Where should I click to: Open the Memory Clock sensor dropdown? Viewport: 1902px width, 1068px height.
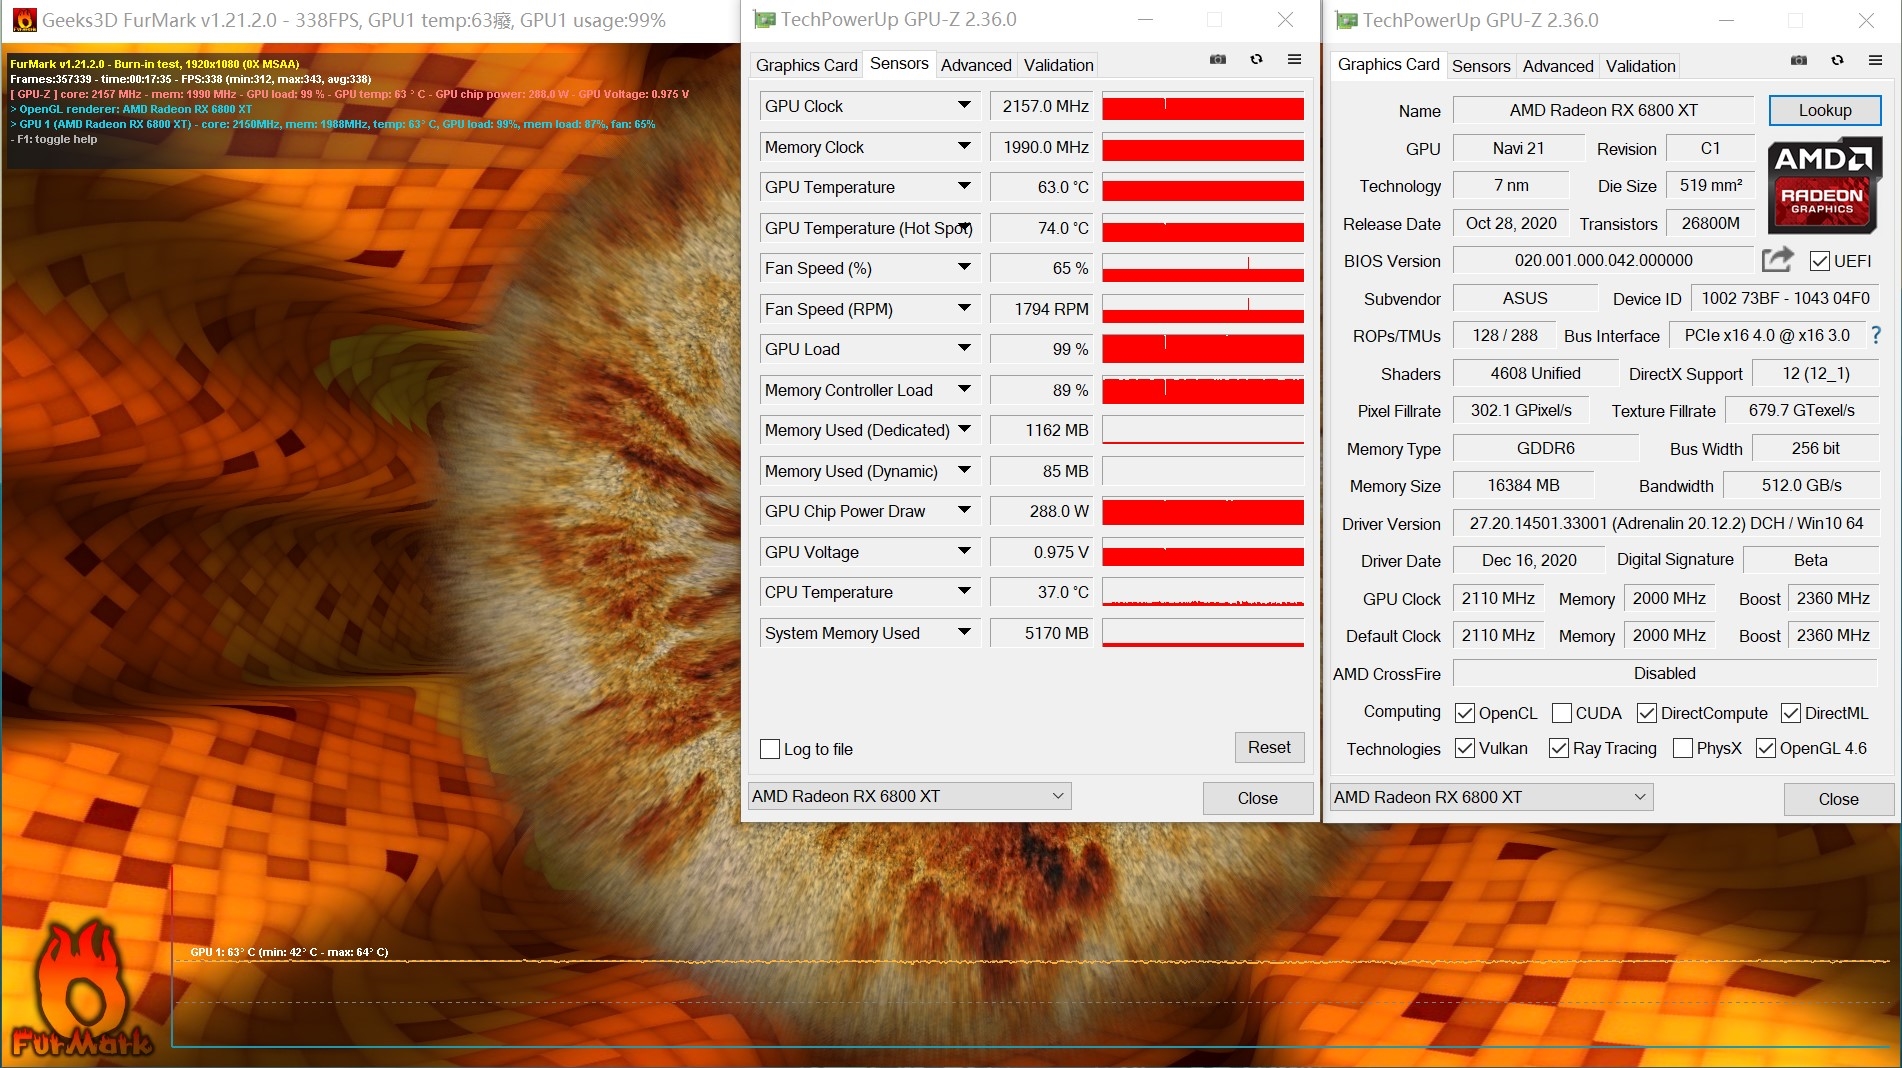click(x=964, y=146)
